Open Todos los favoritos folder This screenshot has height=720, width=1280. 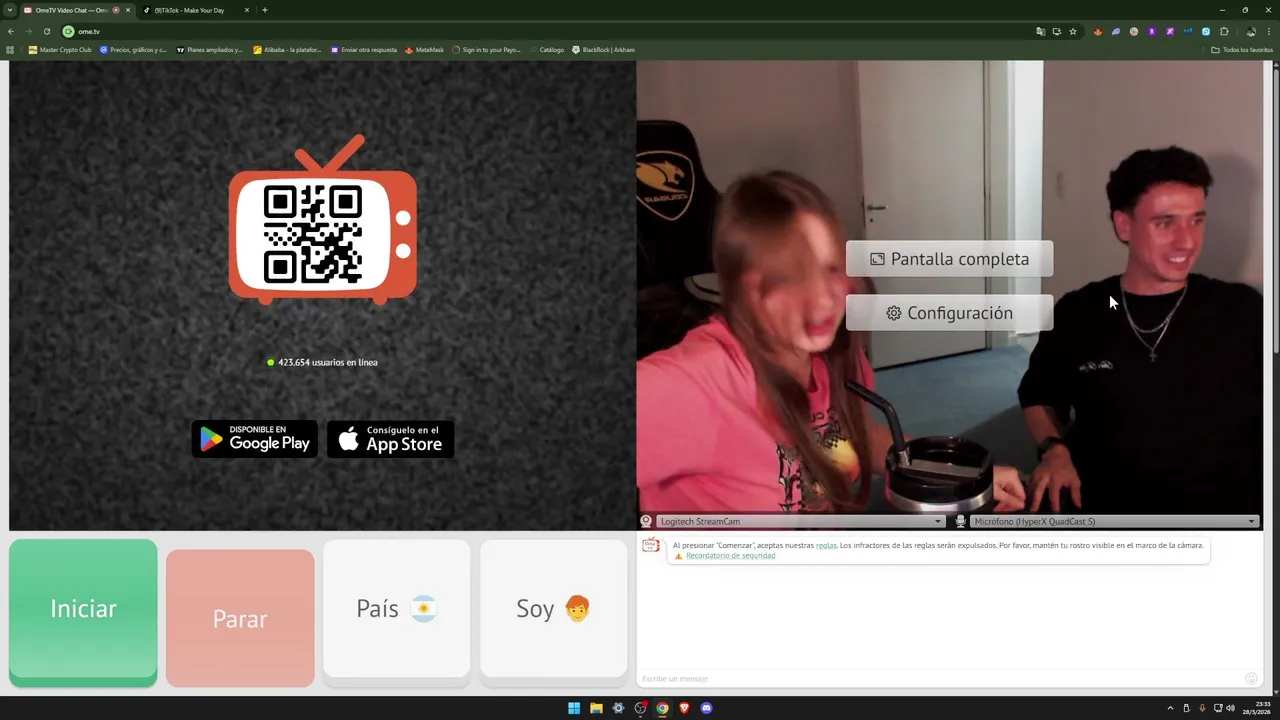tap(1241, 49)
